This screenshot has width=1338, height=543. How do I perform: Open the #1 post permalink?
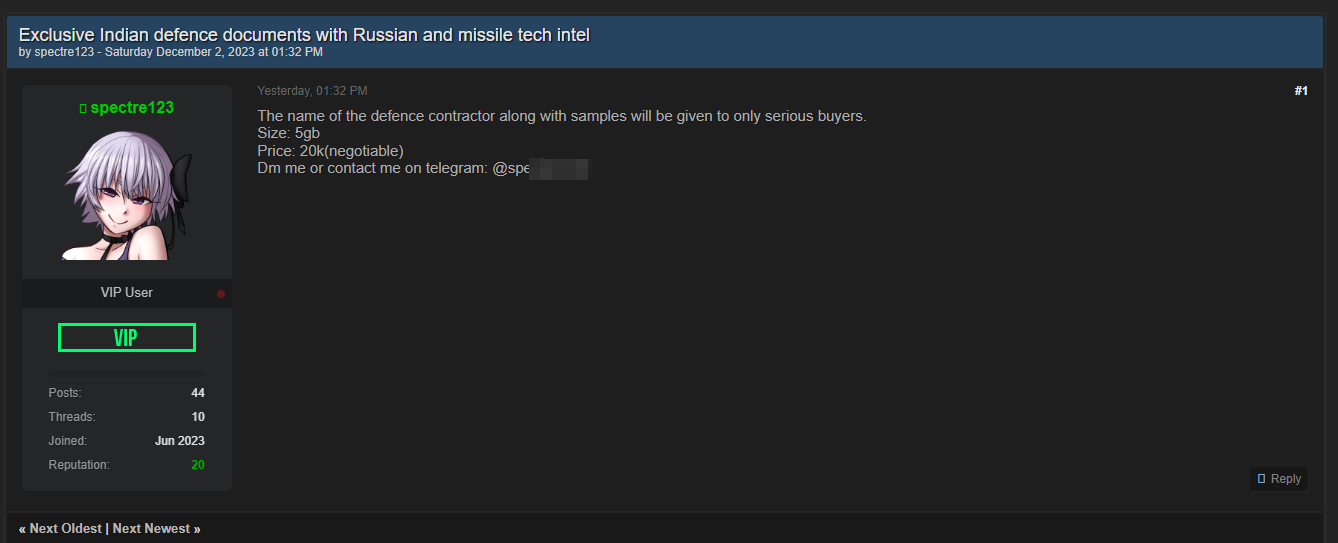tap(1301, 91)
